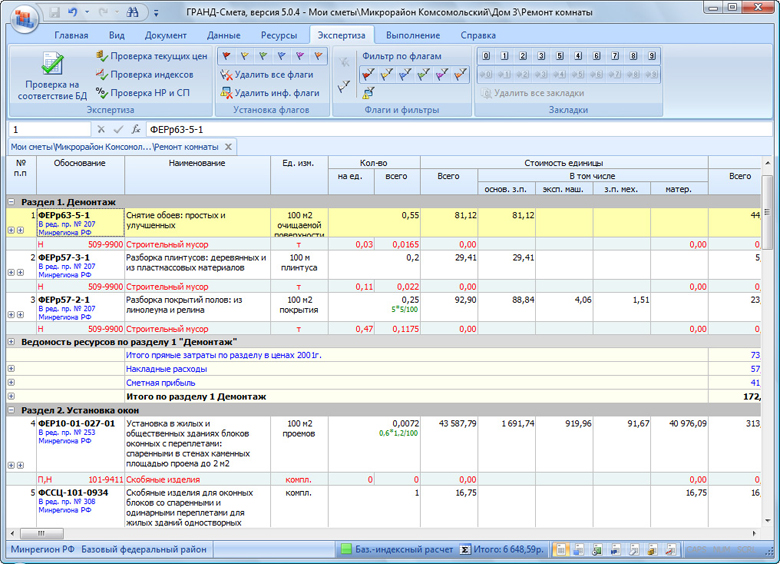Toggle bookmark 0 in Закладки
Image resolution: width=780 pixels, height=564 pixels.
pyautogui.click(x=486, y=56)
